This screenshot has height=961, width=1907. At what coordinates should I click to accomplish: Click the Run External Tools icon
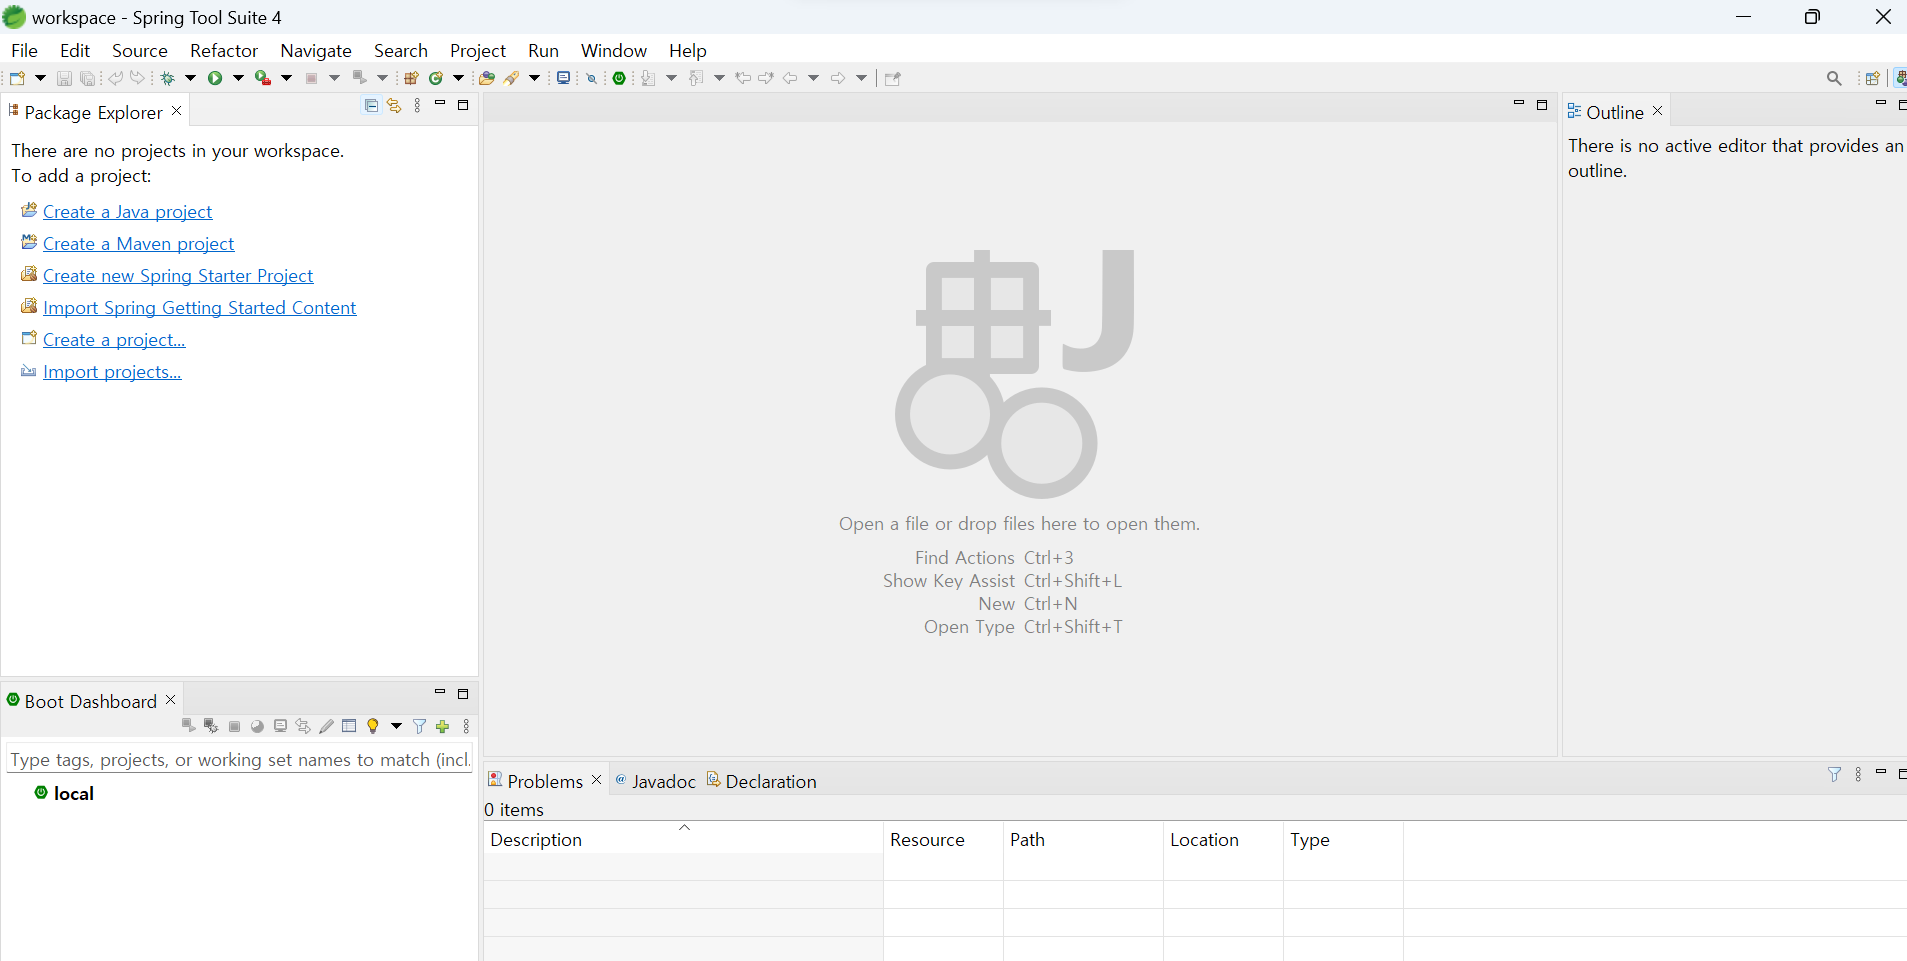point(263,78)
